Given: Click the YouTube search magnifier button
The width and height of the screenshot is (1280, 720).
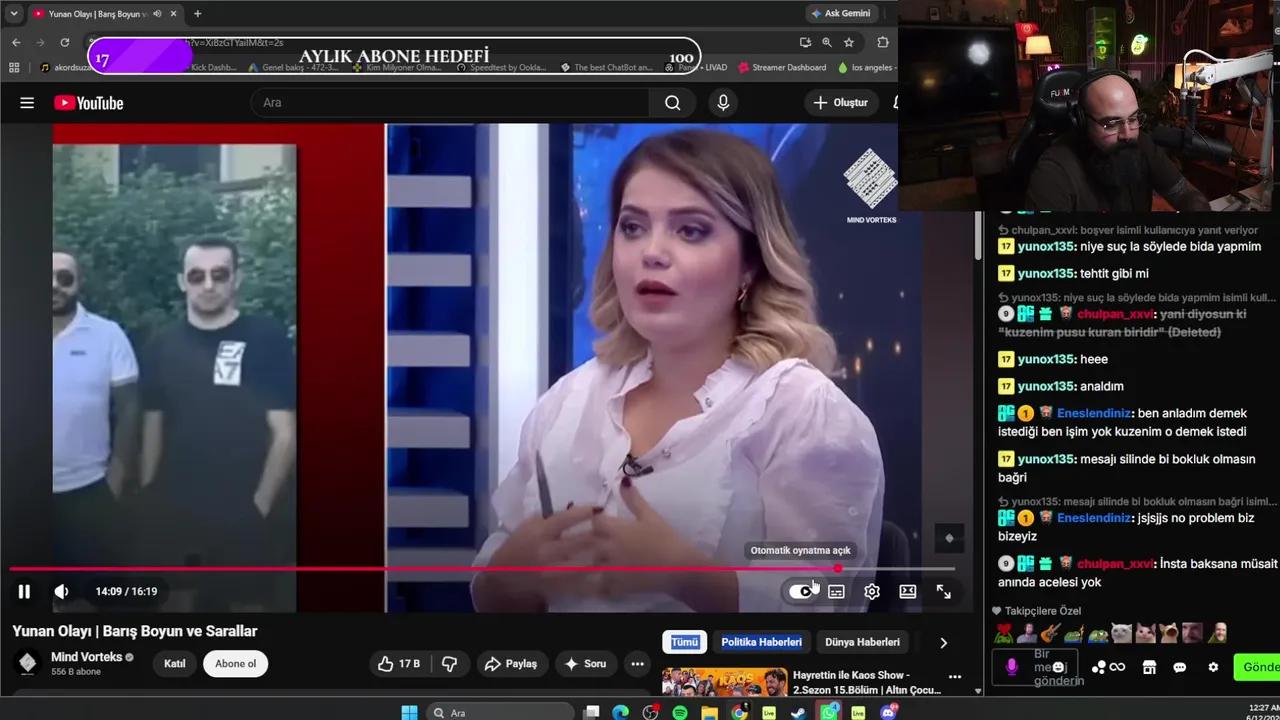Looking at the screenshot, I should [x=673, y=103].
